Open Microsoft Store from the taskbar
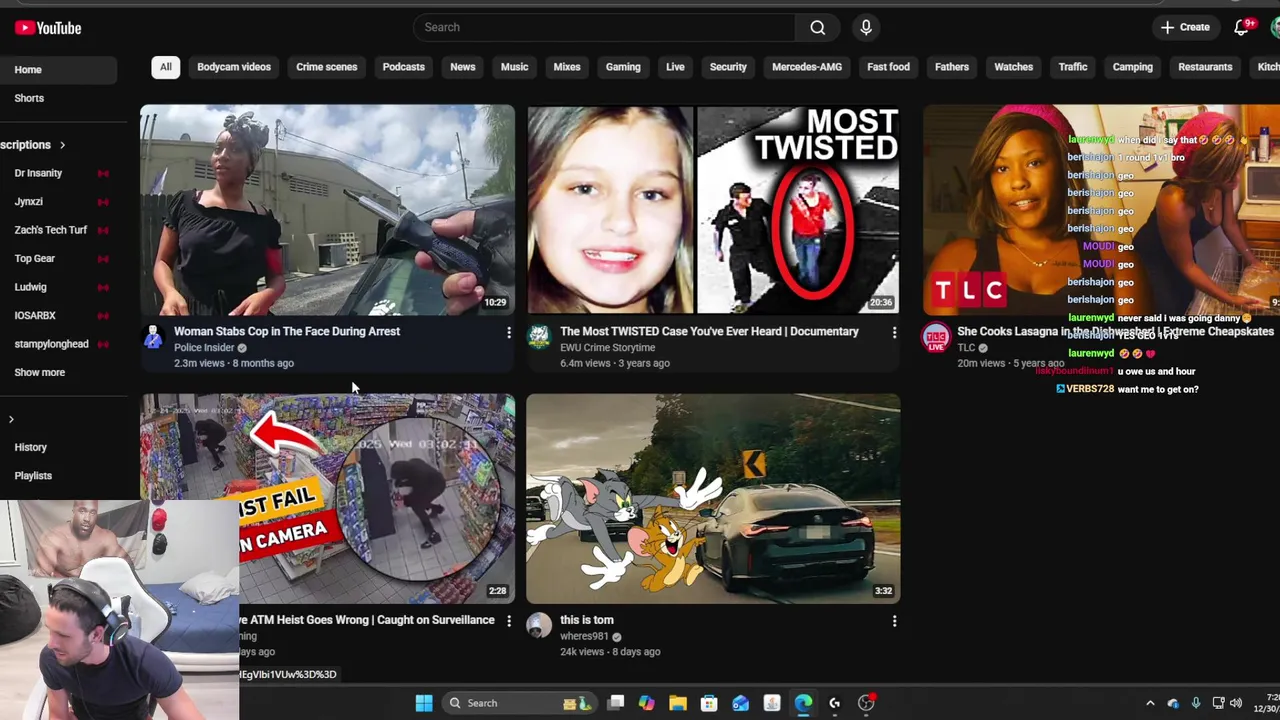 (x=709, y=703)
